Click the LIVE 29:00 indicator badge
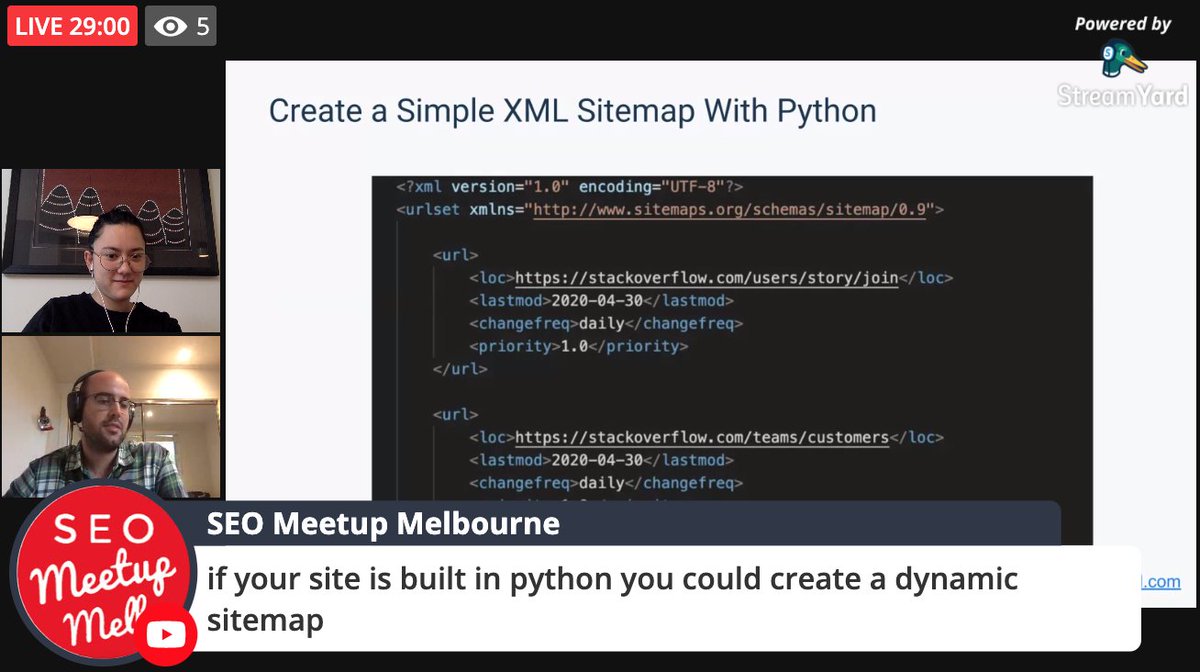1200x672 pixels. (72, 26)
